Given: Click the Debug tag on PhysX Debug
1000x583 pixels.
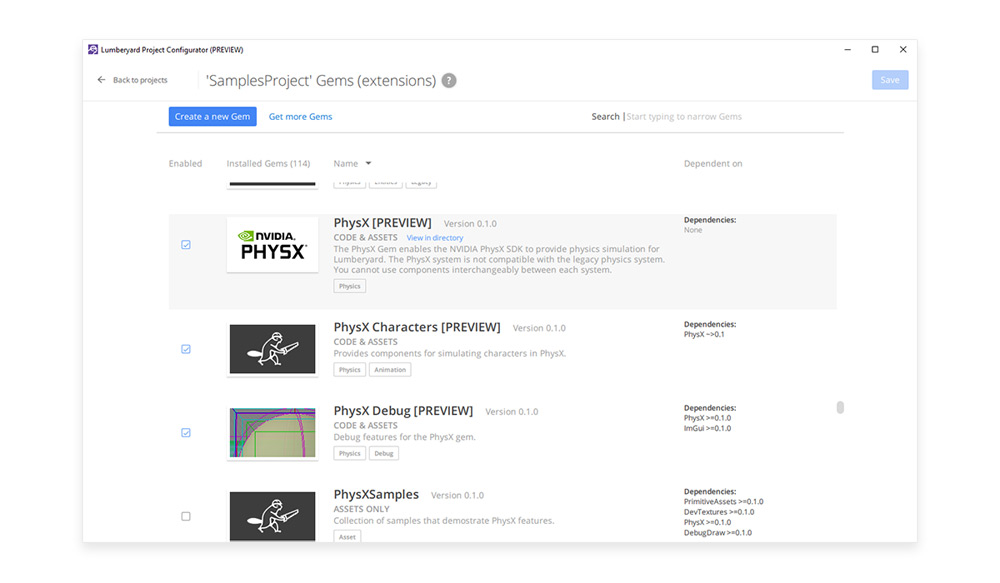Looking at the screenshot, I should click(384, 452).
